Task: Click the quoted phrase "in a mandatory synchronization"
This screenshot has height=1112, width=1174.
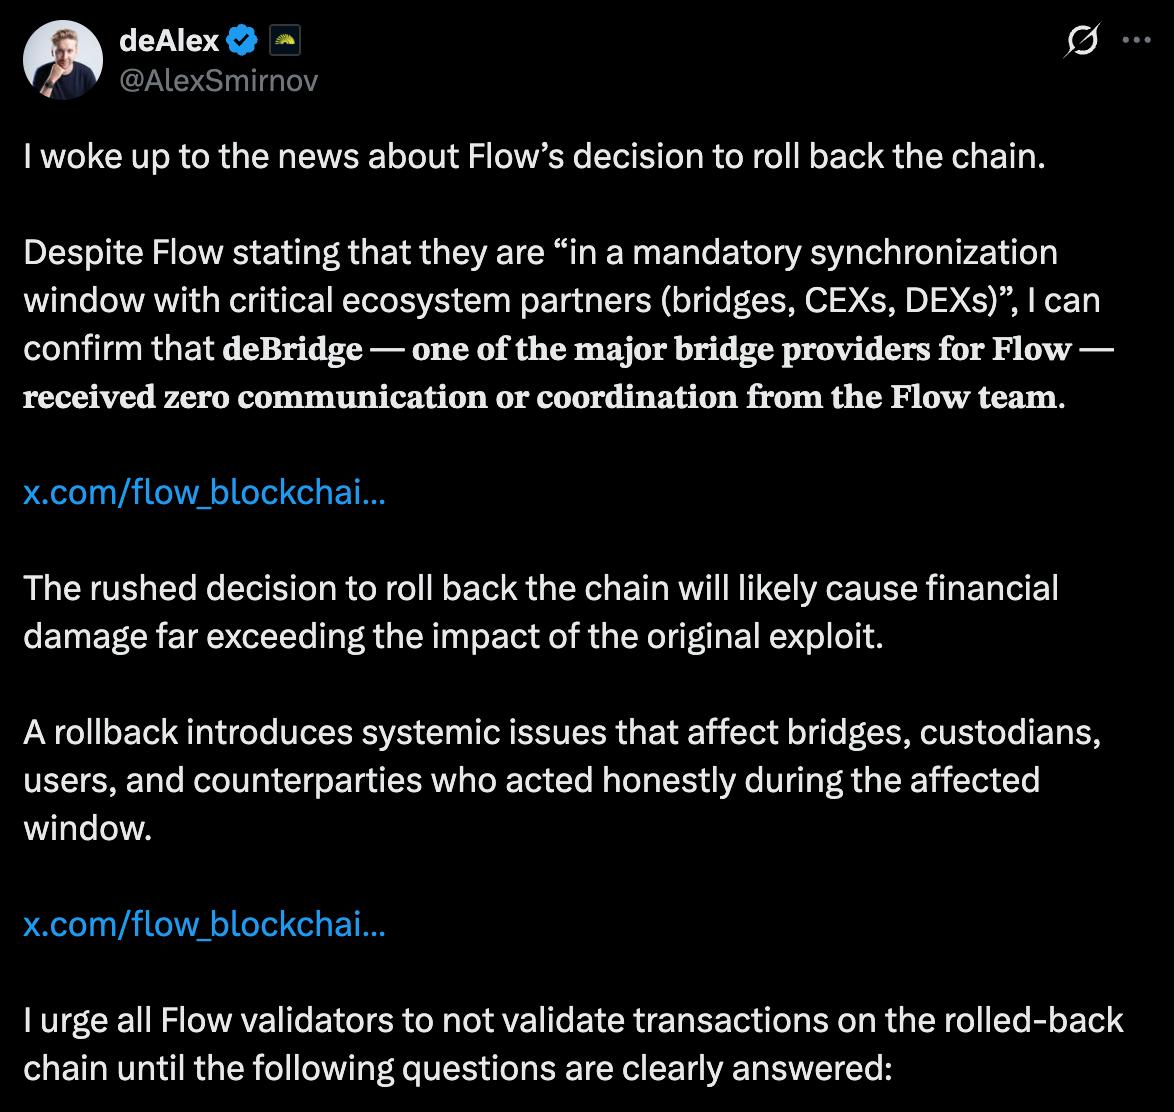Action: tap(812, 252)
